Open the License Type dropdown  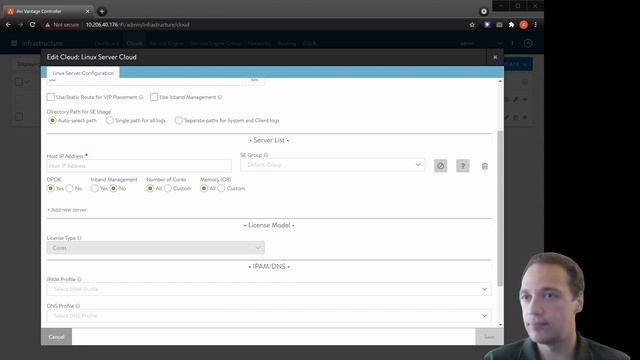tap(156, 248)
